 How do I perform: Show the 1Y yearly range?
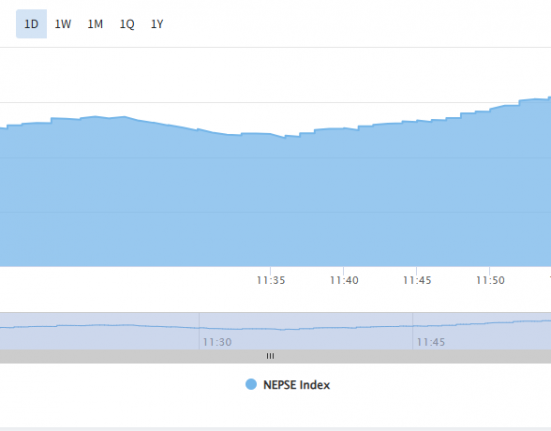click(x=157, y=24)
